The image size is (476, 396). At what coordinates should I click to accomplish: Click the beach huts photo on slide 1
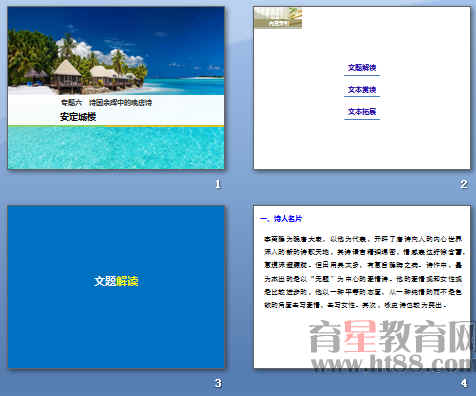(x=116, y=51)
